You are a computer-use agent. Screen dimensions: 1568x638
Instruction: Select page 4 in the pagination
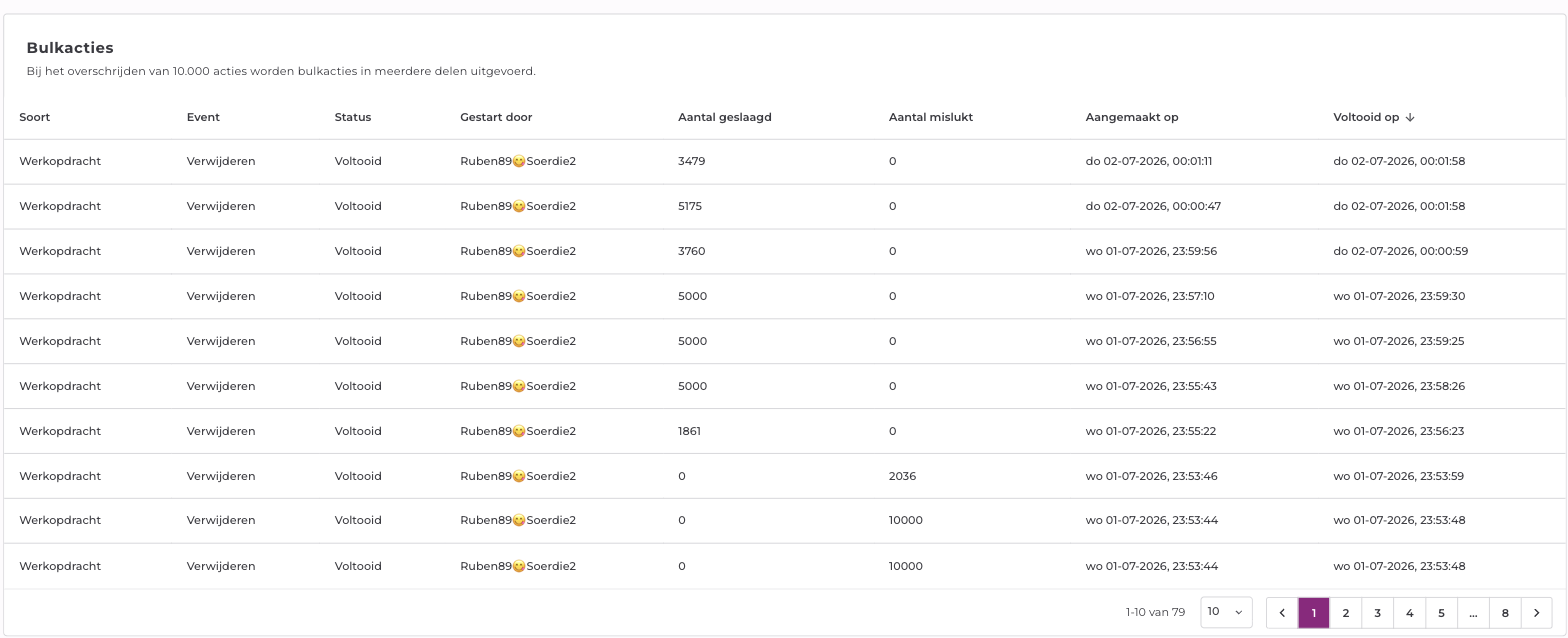[1409, 613]
